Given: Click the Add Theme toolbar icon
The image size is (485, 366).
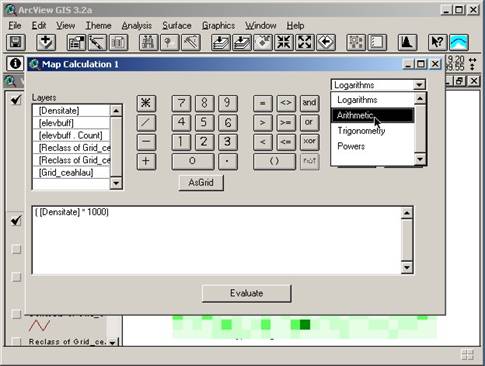Looking at the screenshot, I should pos(46,42).
